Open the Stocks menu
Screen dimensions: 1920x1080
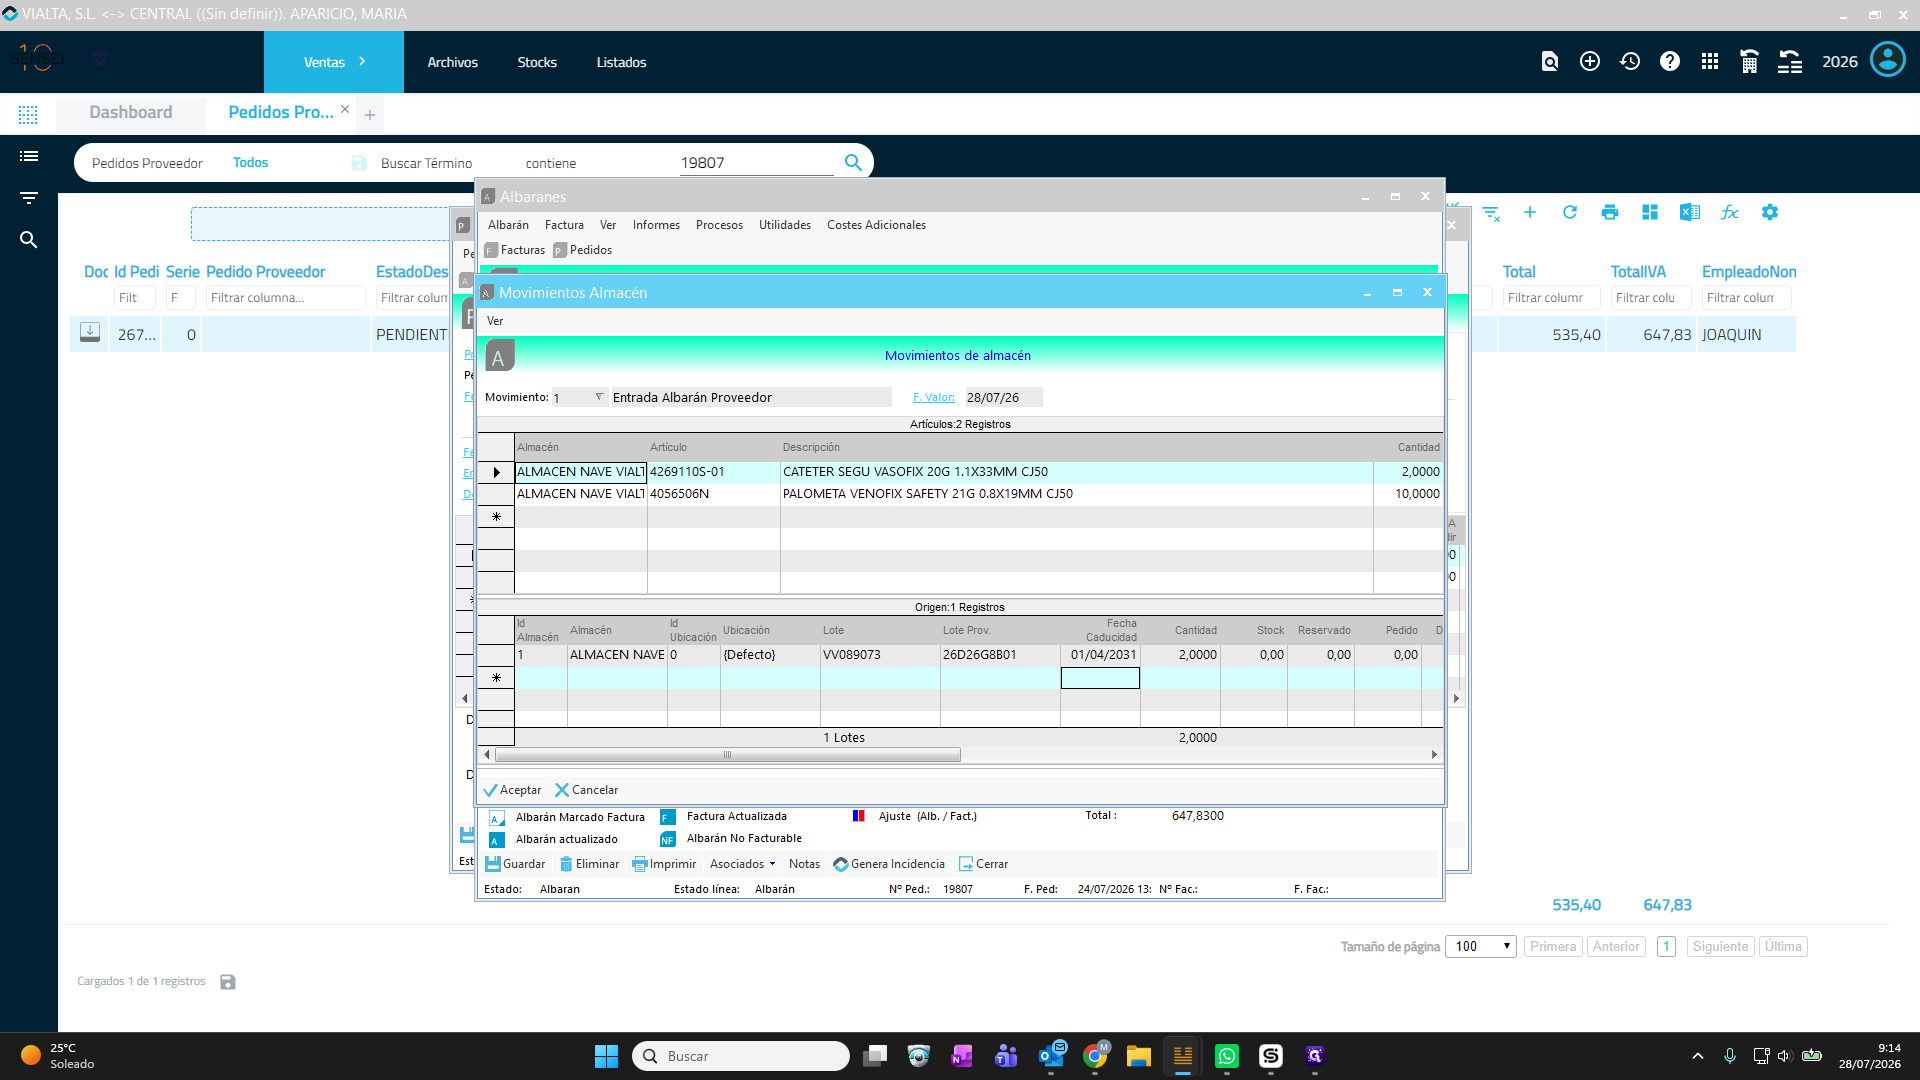537,62
